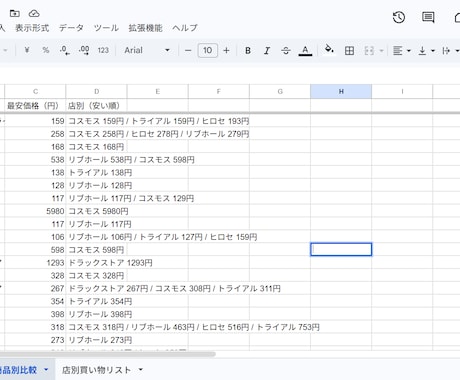Click the horizontal scrollbar
The height and width of the screenshot is (380, 460).
click(x=107, y=354)
